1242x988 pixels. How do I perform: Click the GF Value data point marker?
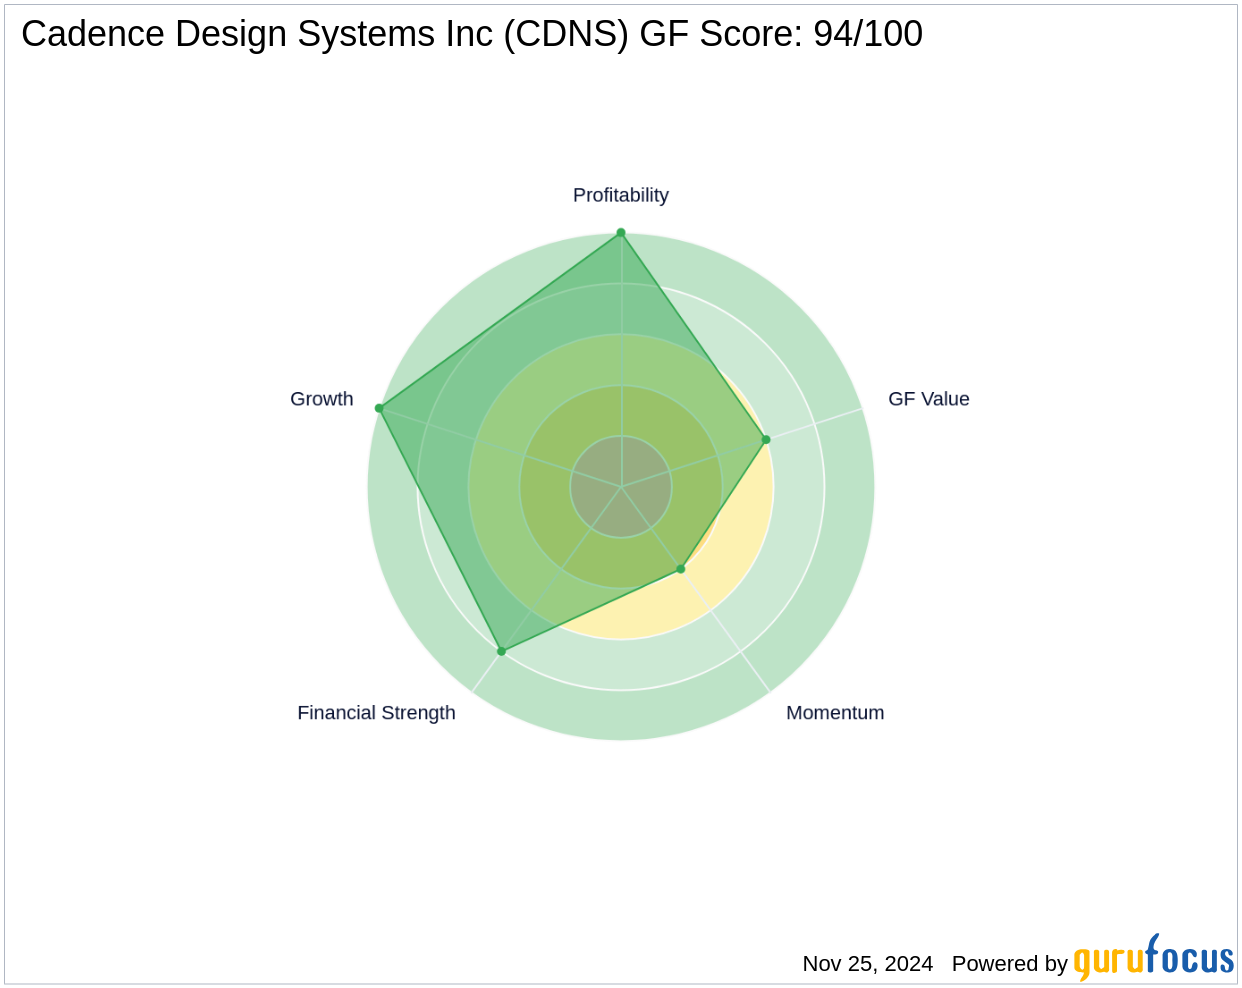click(x=766, y=439)
